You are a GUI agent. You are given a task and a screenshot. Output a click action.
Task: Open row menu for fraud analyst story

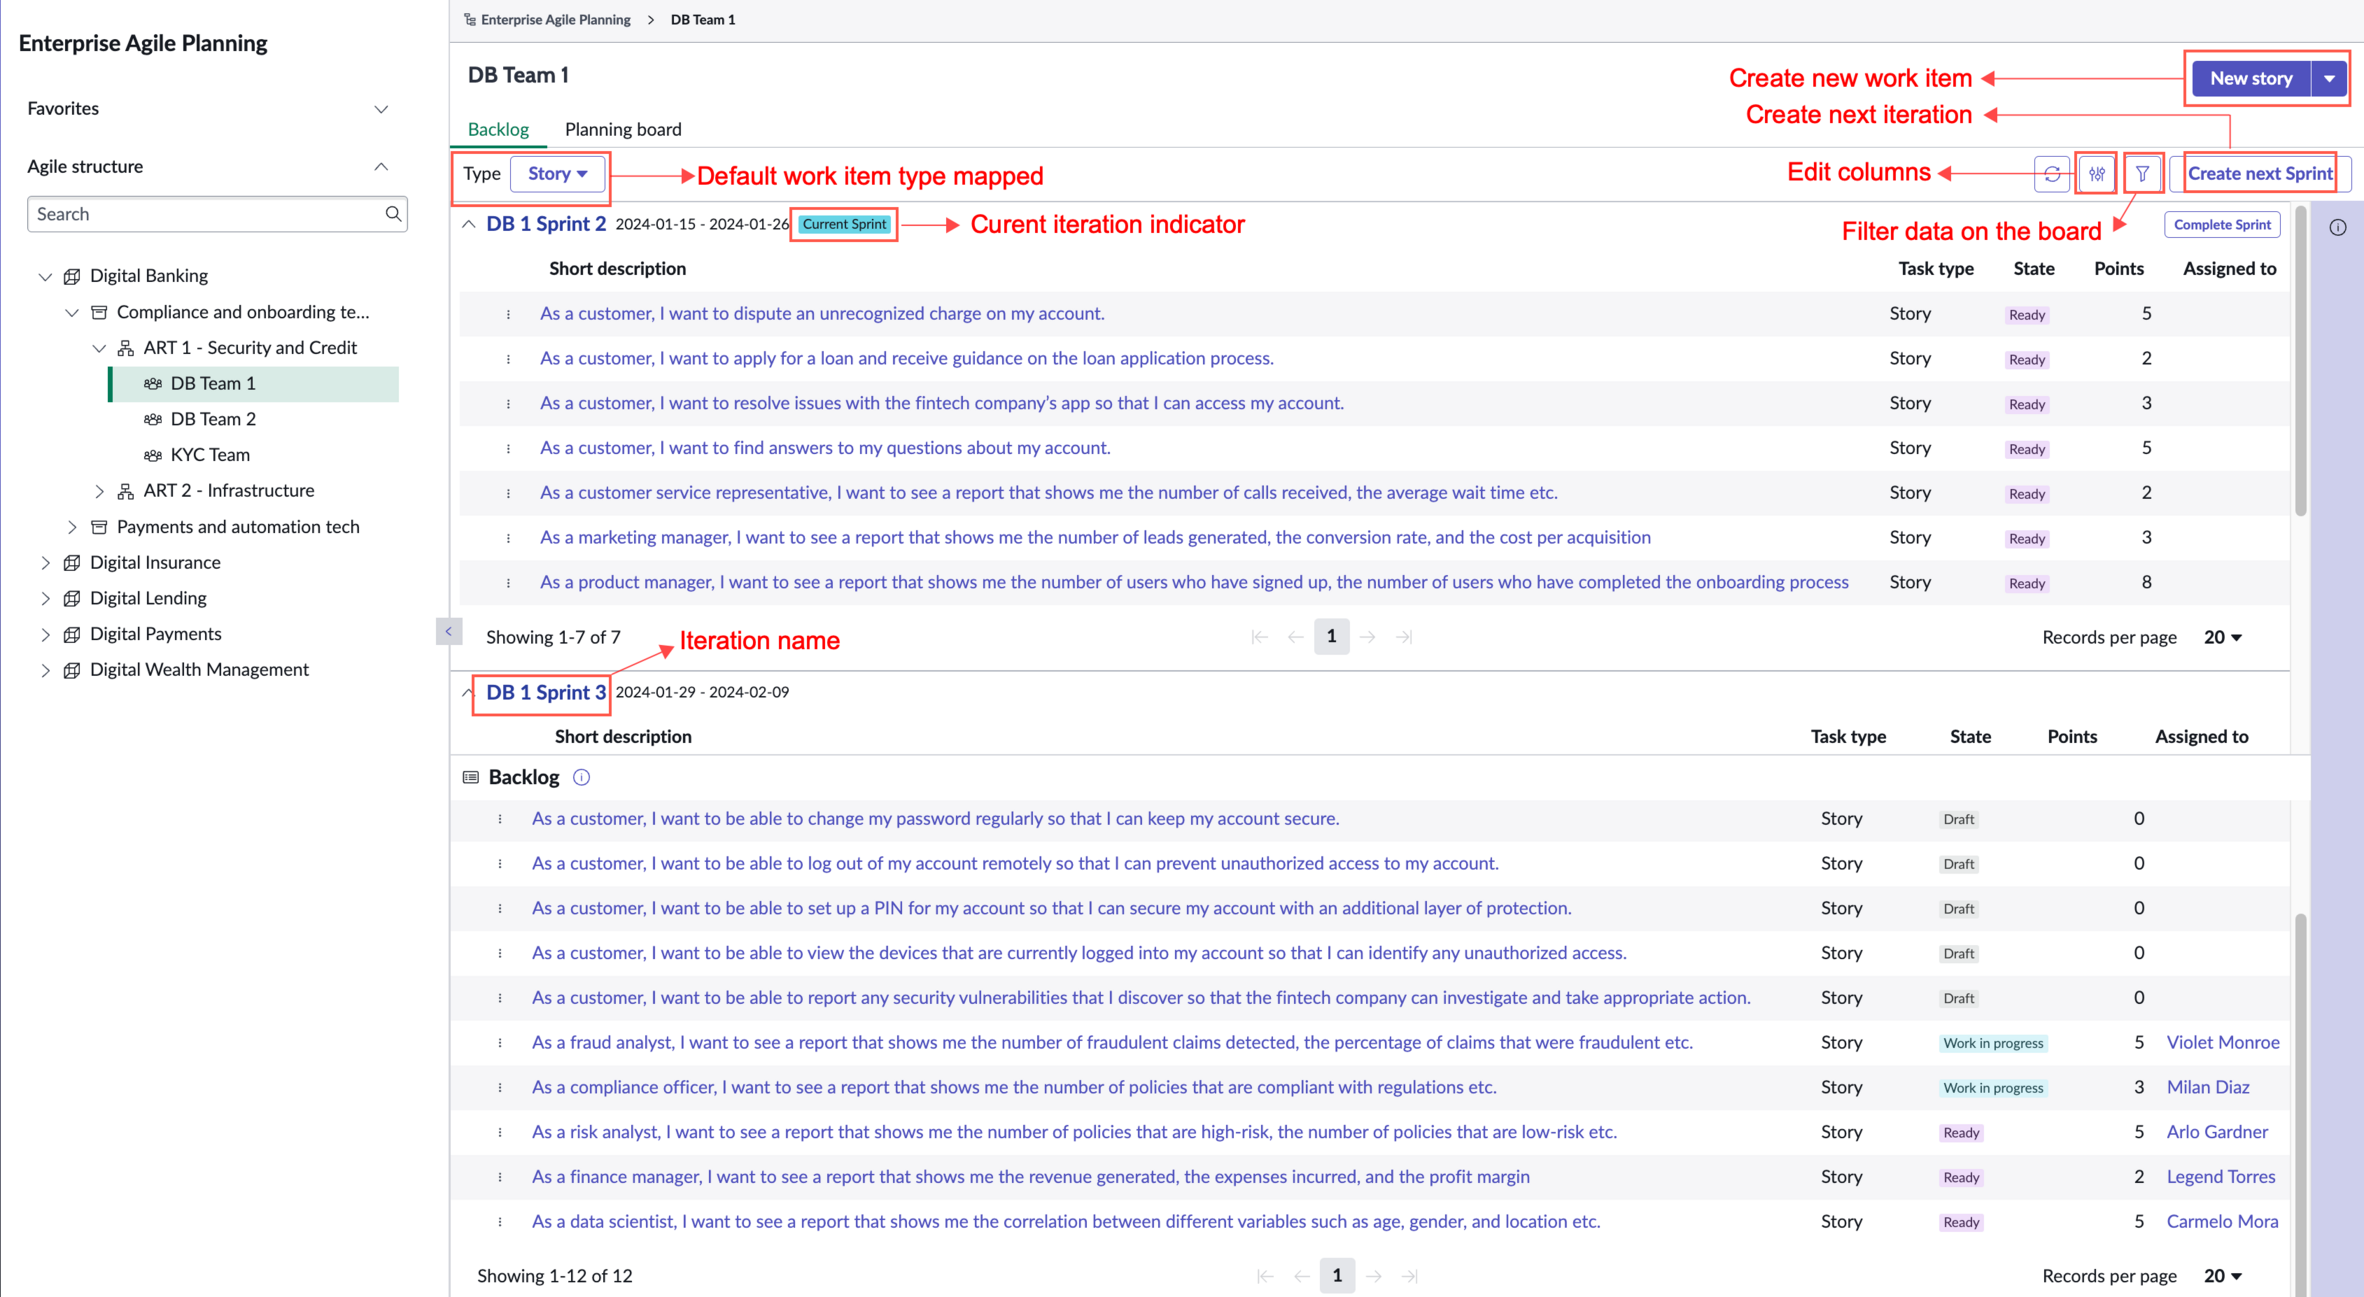pyautogui.click(x=500, y=1043)
